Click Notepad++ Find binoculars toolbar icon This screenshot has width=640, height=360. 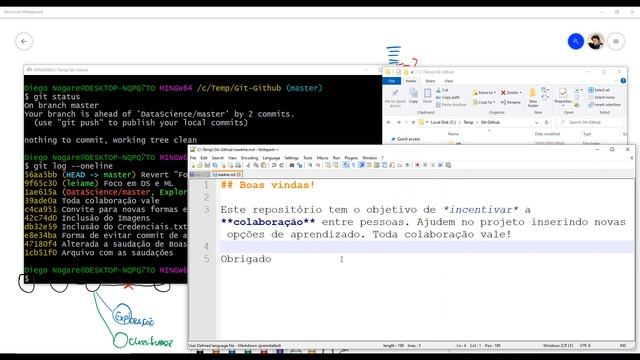(x=292, y=165)
